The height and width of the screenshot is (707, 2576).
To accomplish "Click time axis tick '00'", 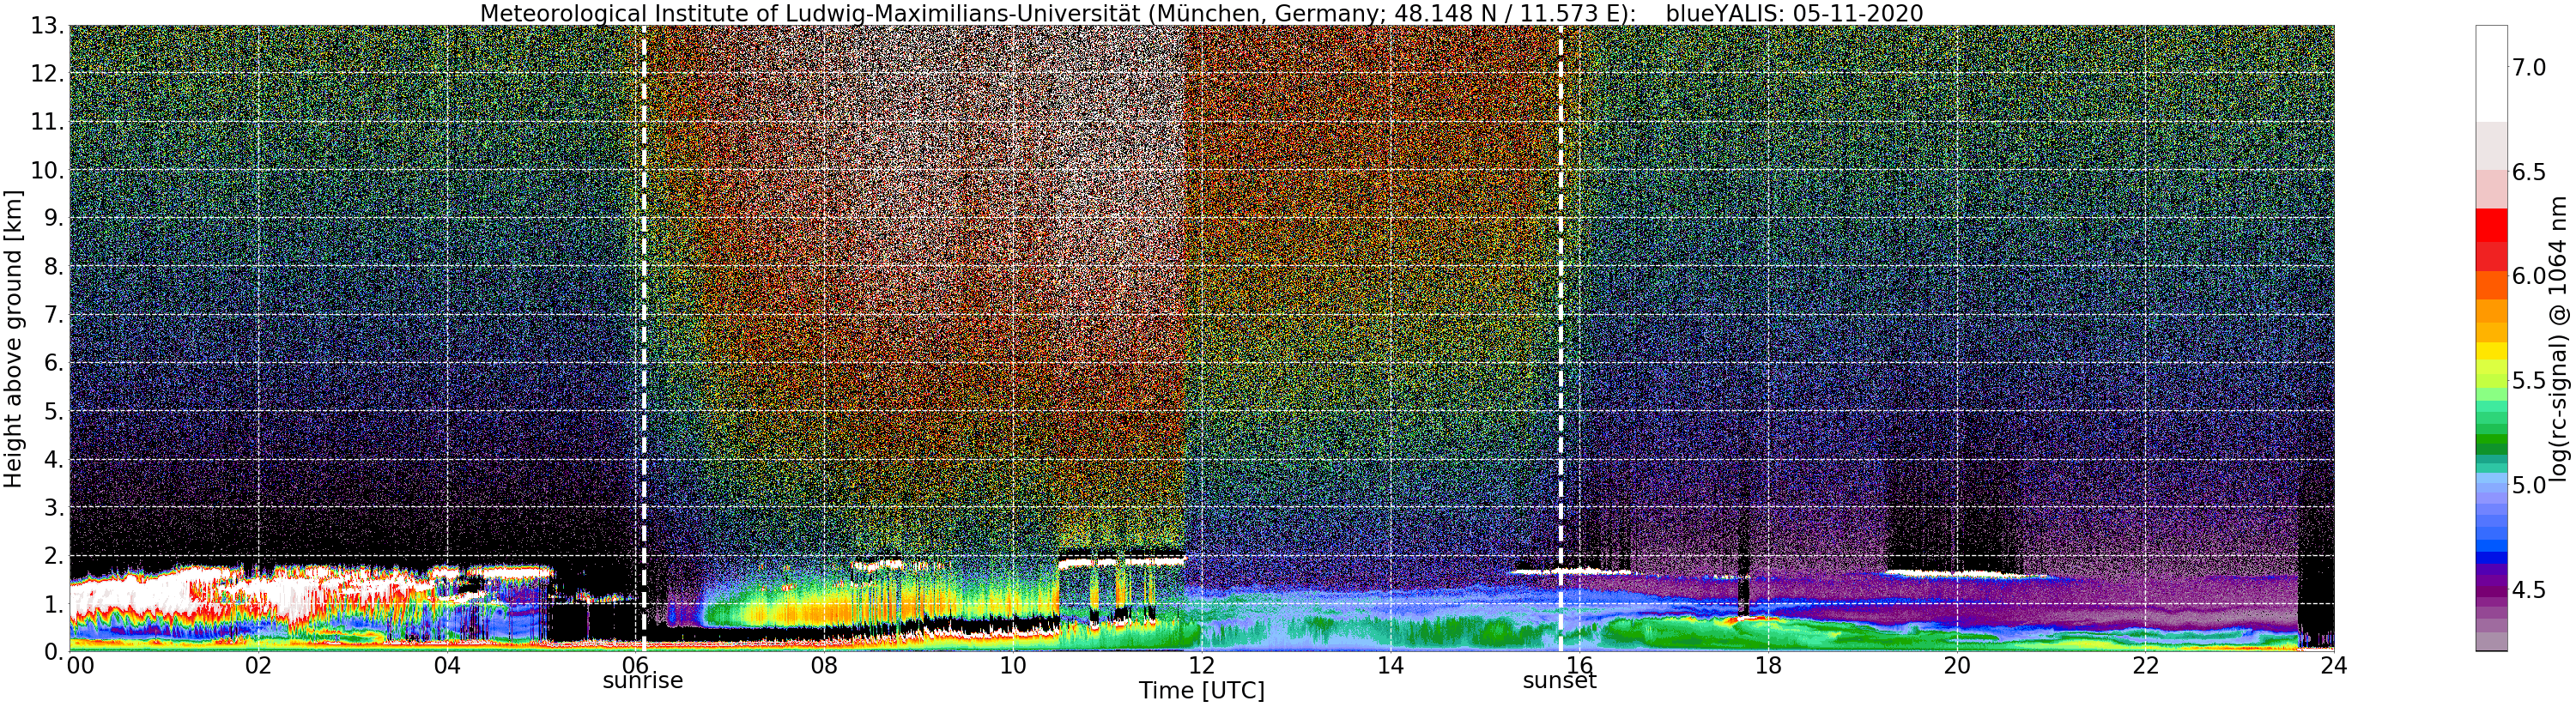I will pyautogui.click(x=80, y=666).
